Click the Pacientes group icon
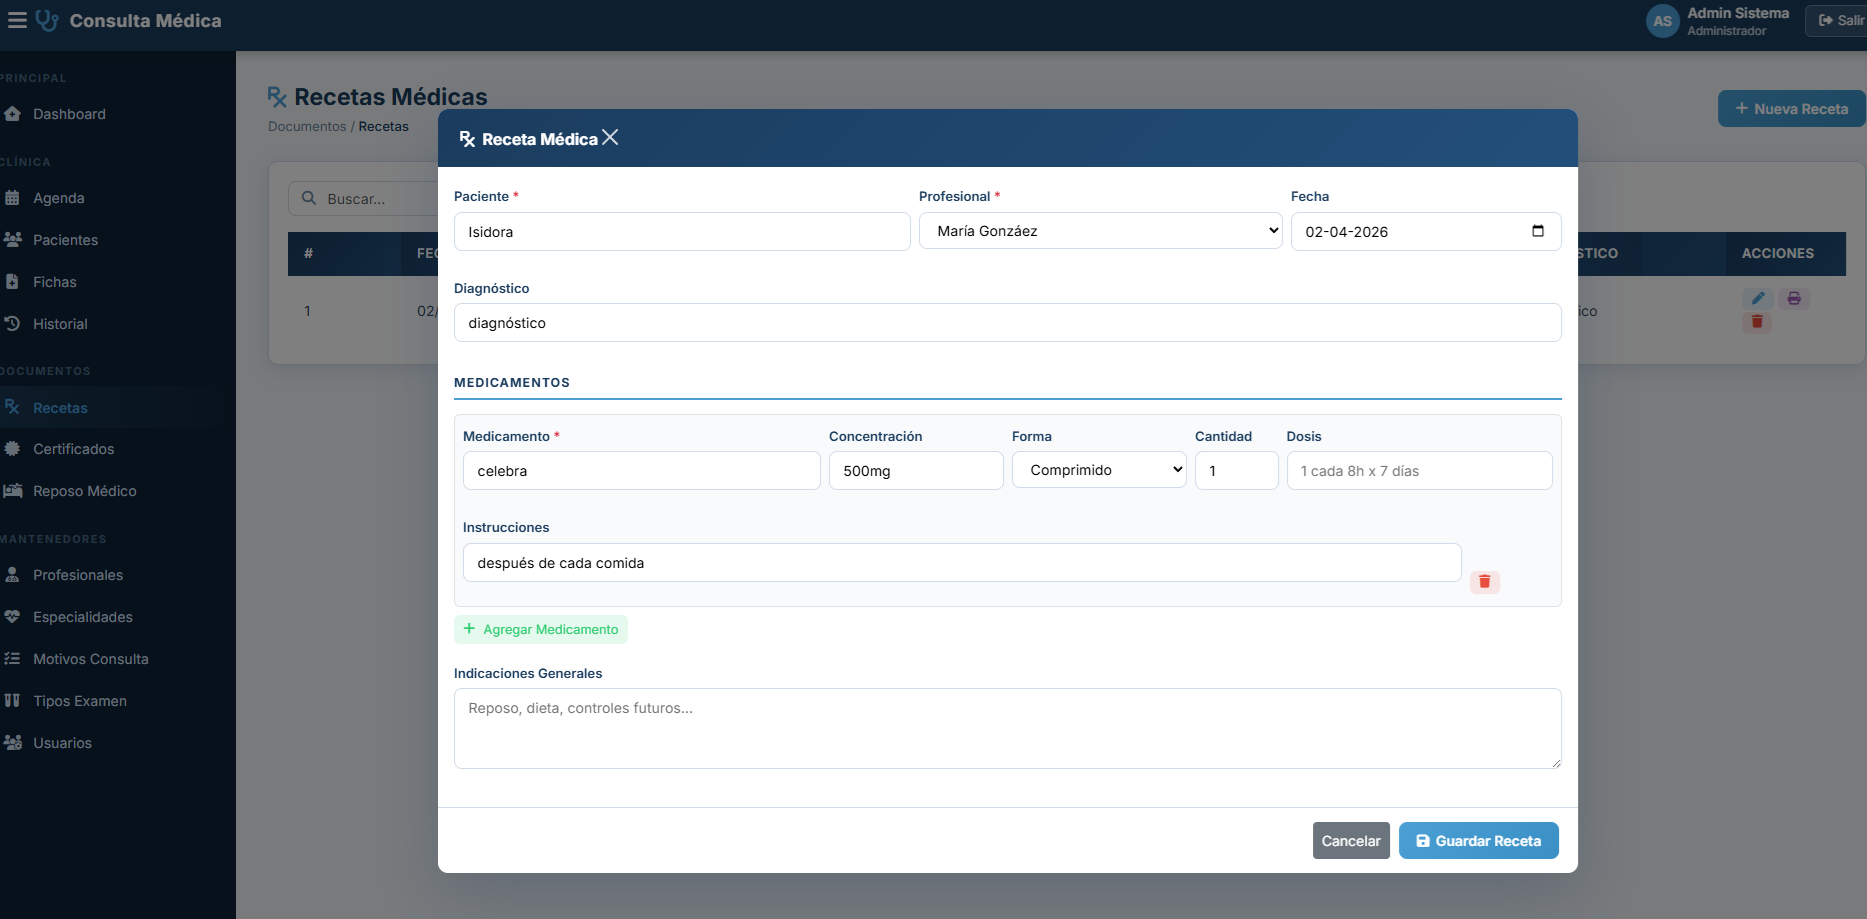1867x919 pixels. (x=12, y=240)
